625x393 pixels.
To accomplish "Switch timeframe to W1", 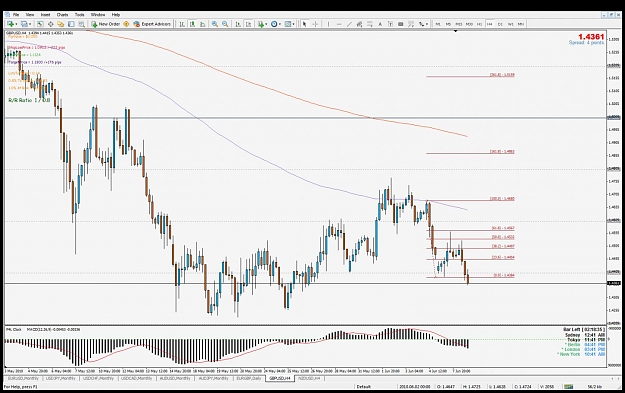I will coord(511,24).
